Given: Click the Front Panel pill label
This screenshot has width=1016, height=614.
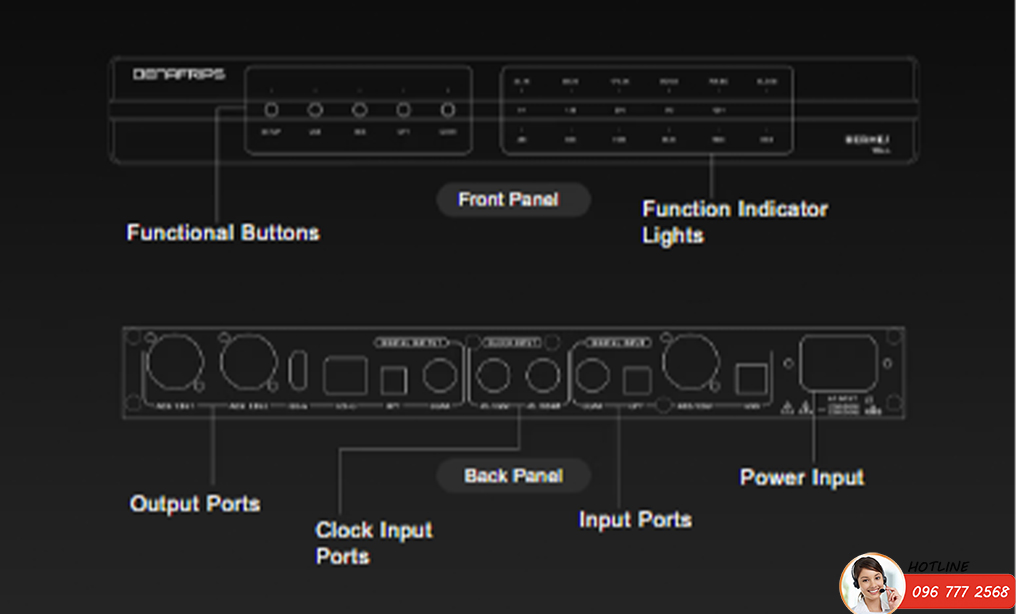Looking at the screenshot, I should point(508,200).
